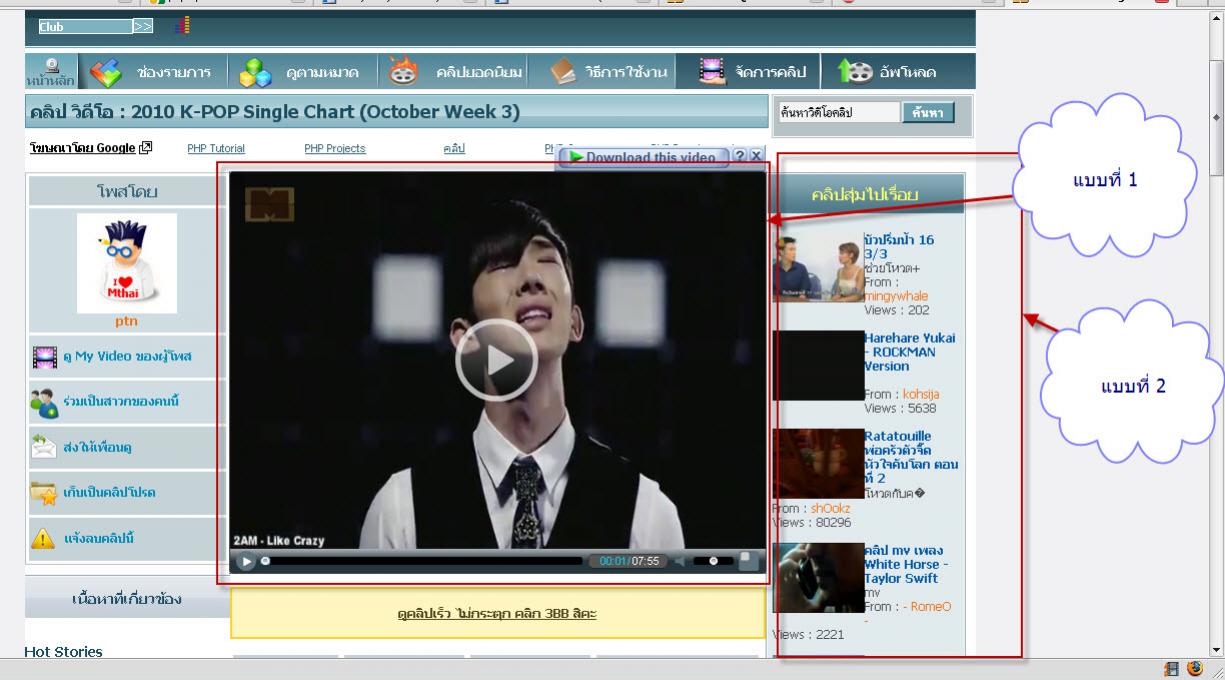Open the หน้าหลัก home icon
The width and height of the screenshot is (1225, 680).
pos(50,70)
